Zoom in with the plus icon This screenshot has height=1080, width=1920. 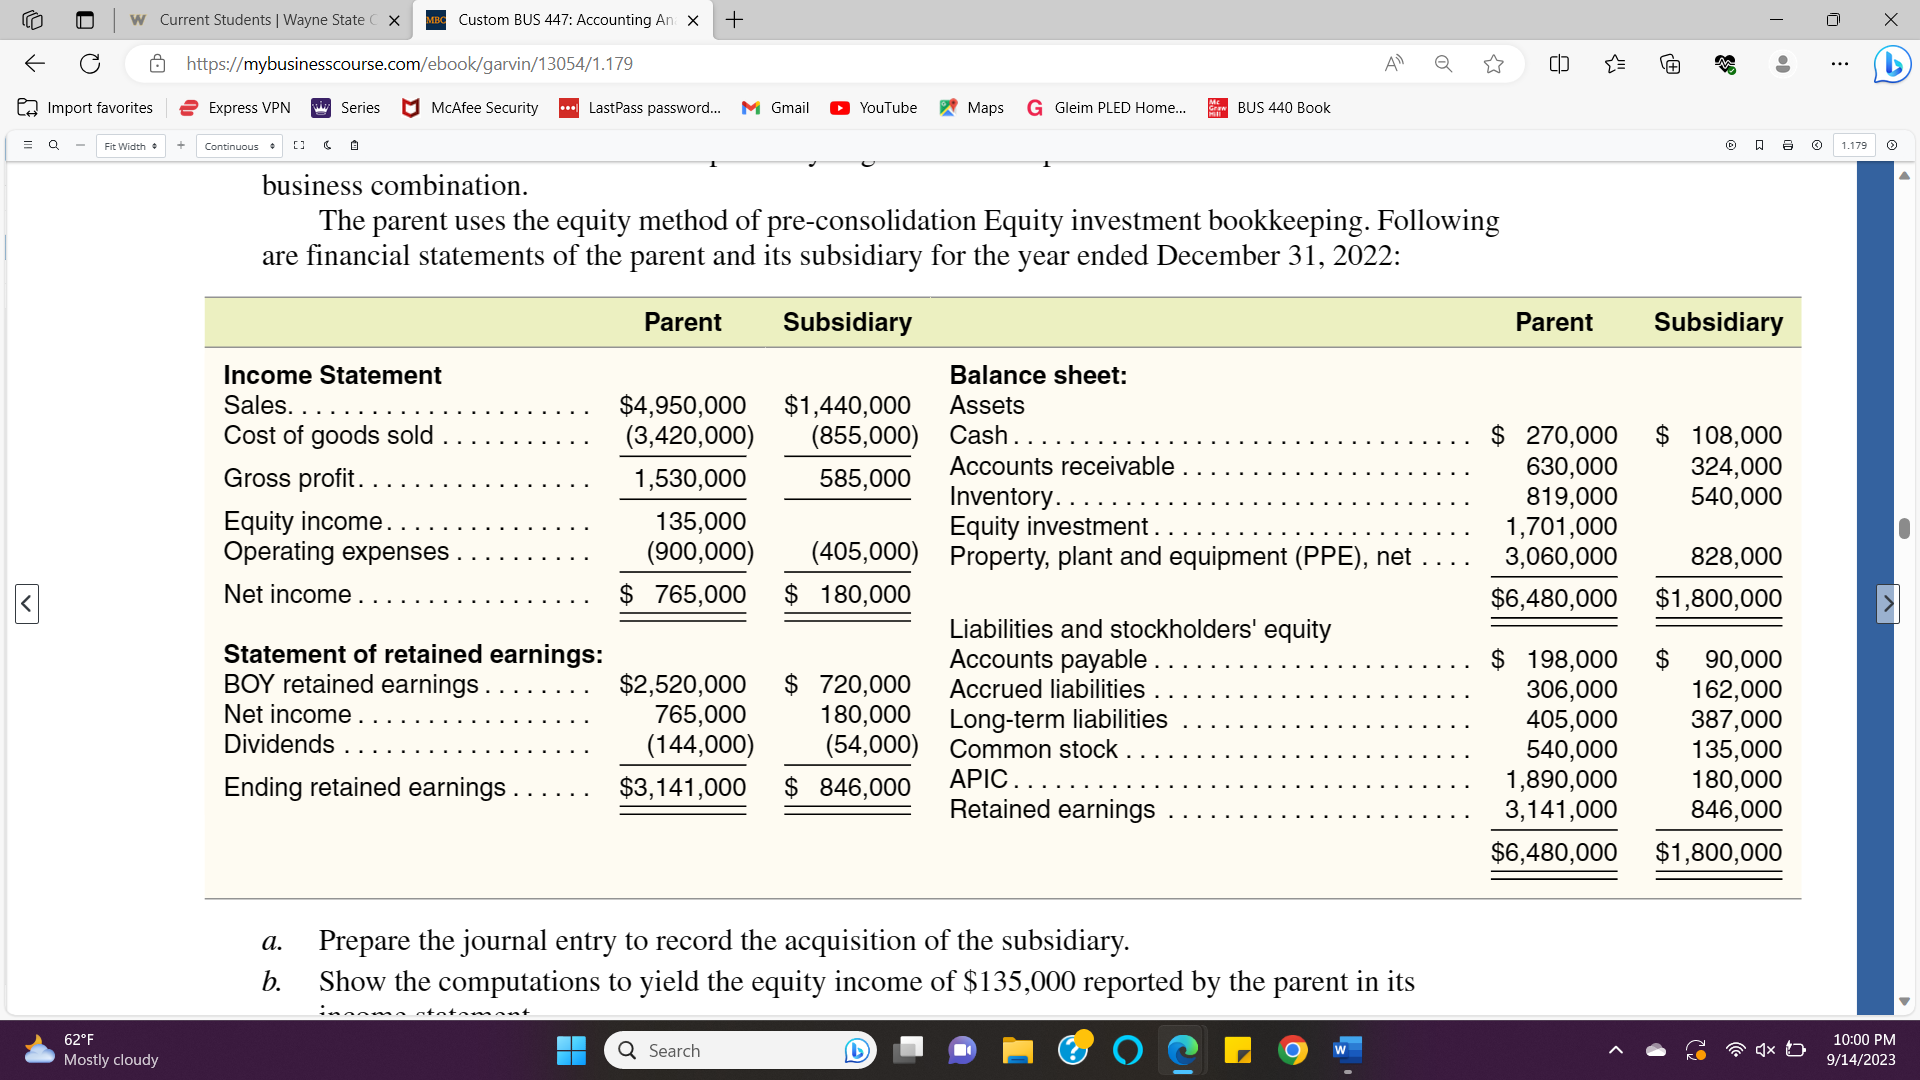181,145
